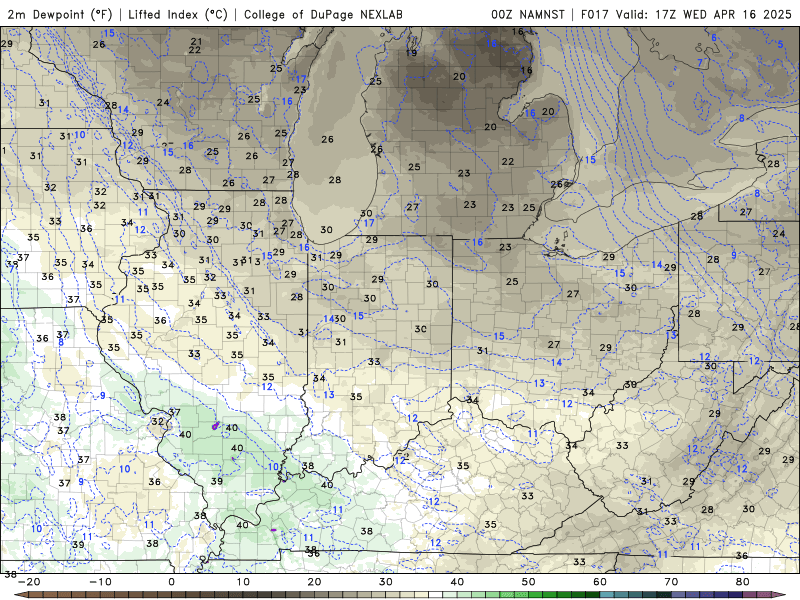Click the '20' label on the color scale legend
Viewport: 800px width, 600px height.
pos(314,582)
